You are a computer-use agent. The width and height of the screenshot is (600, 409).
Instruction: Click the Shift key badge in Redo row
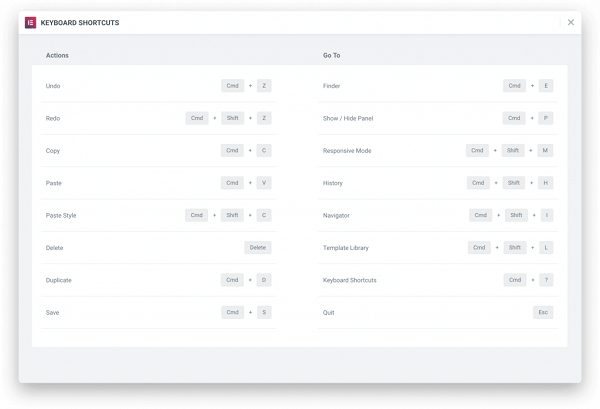pos(232,118)
